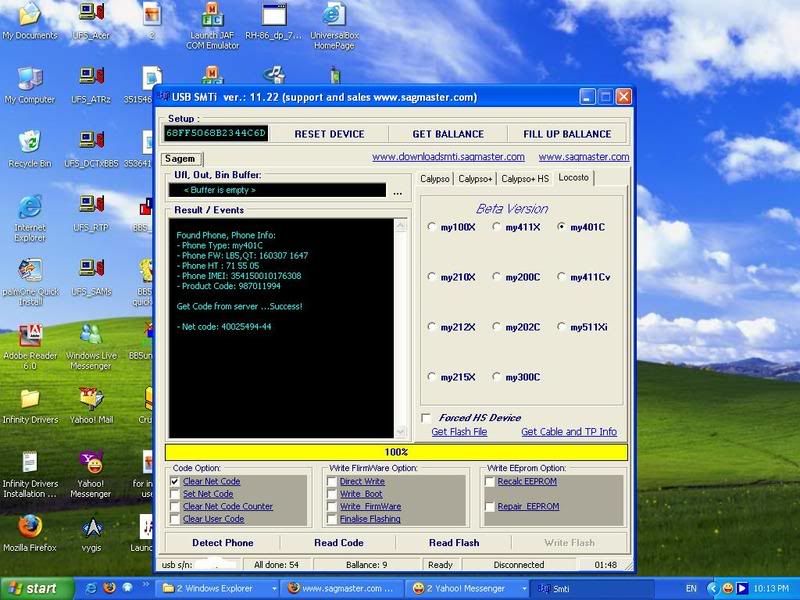The width and height of the screenshot is (800, 600).
Task: Tick the Write Boot checkbox
Action: click(332, 494)
